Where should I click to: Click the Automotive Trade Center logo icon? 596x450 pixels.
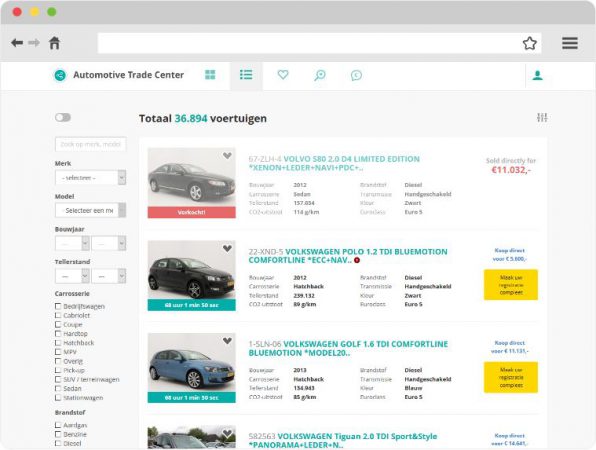point(60,75)
